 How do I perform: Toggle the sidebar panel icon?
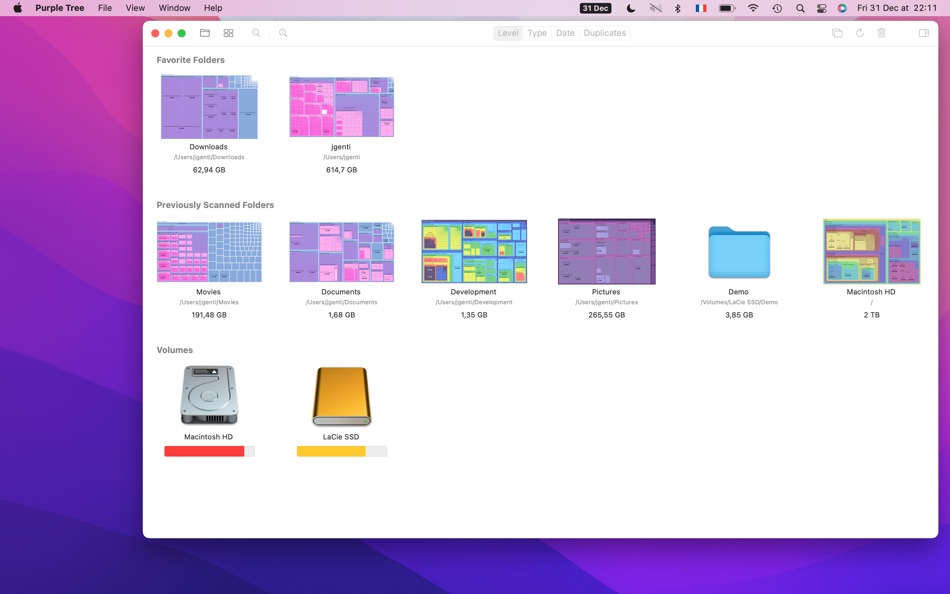[924, 33]
